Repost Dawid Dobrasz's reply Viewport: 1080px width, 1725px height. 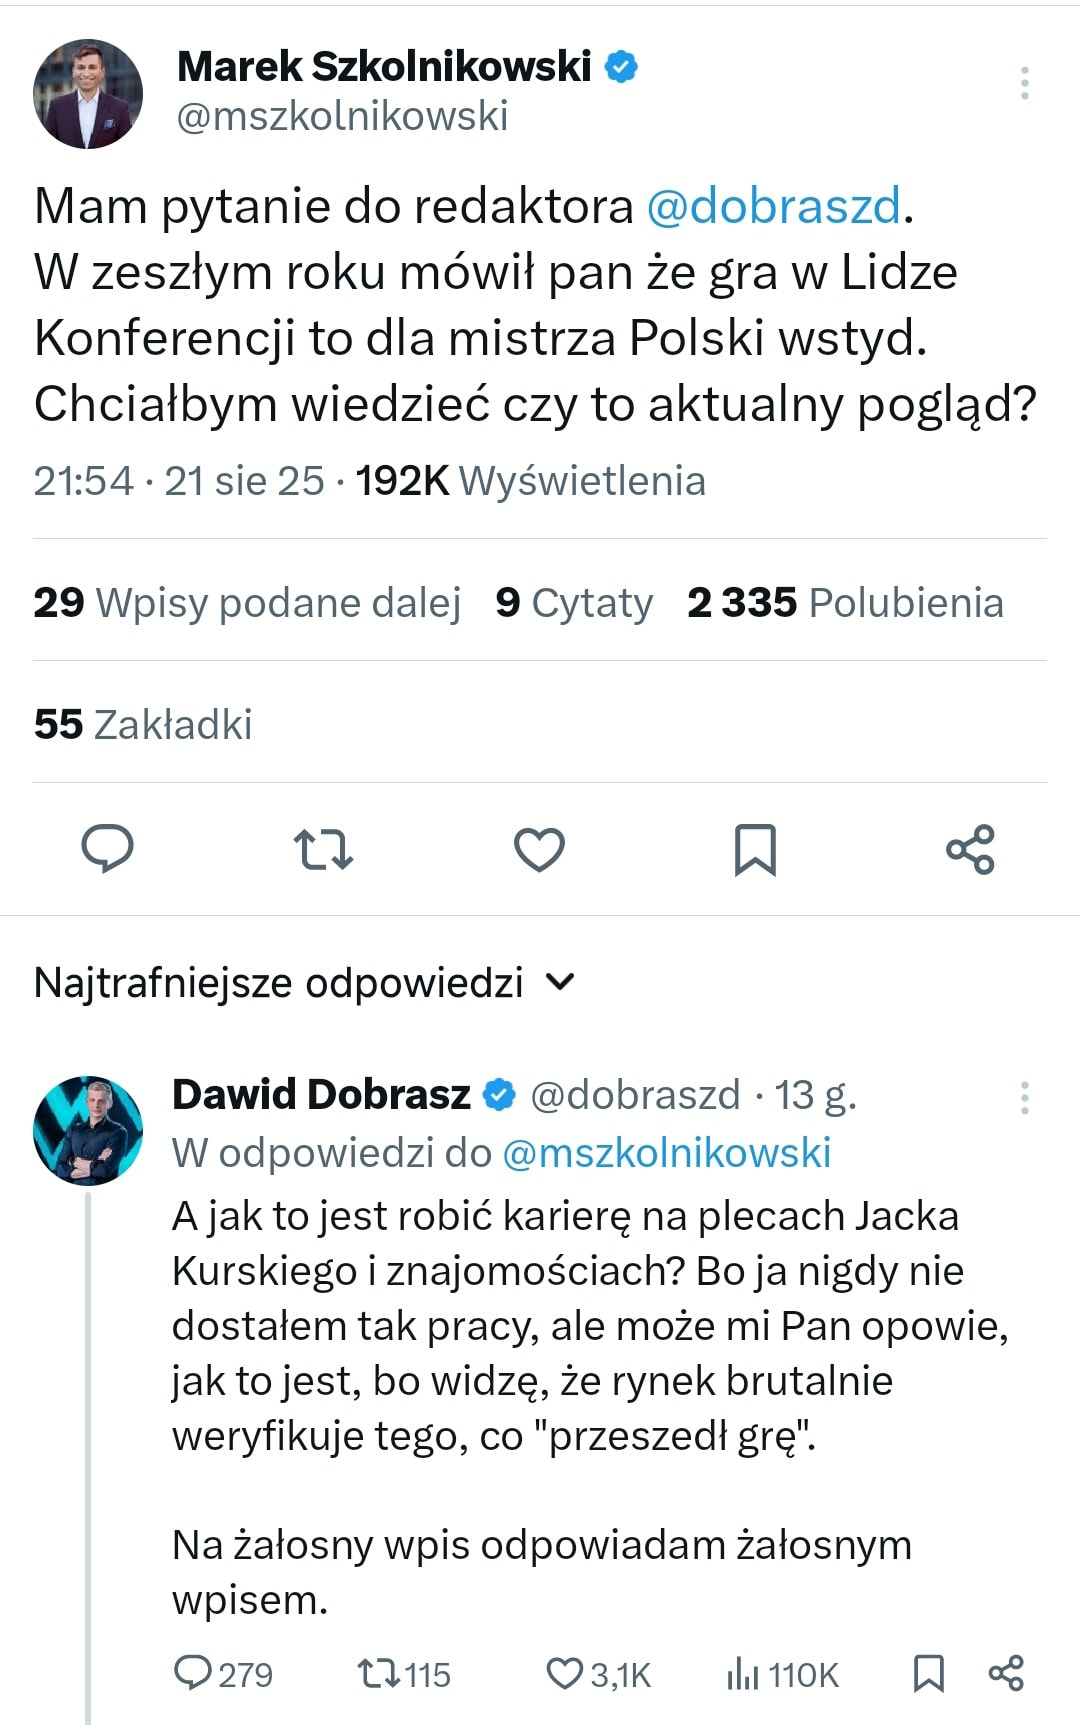[x=379, y=1673]
